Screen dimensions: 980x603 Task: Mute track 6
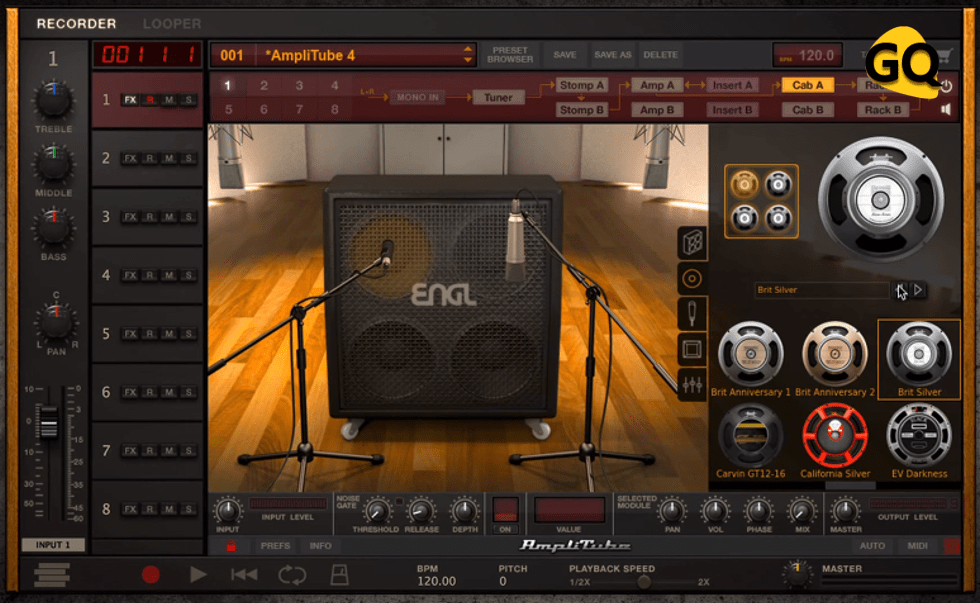169,392
